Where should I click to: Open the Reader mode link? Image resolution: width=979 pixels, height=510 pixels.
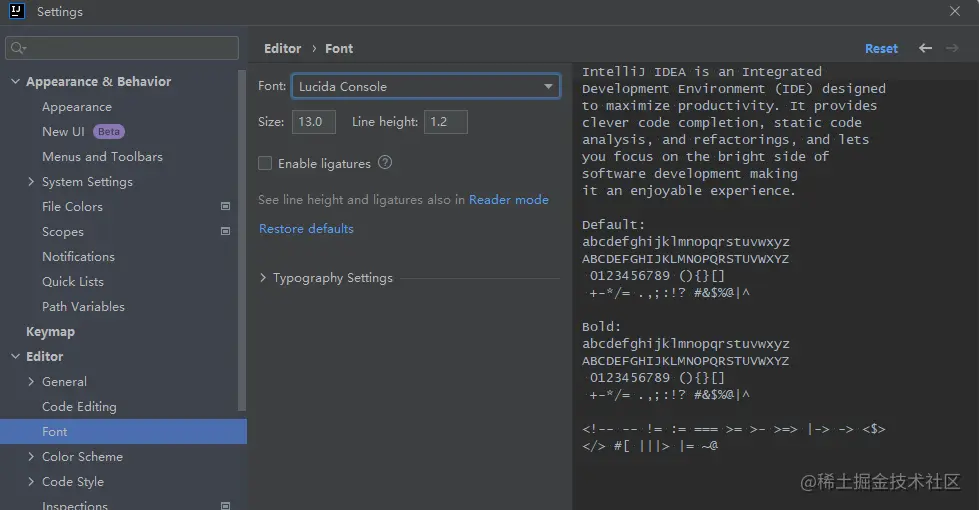click(508, 200)
